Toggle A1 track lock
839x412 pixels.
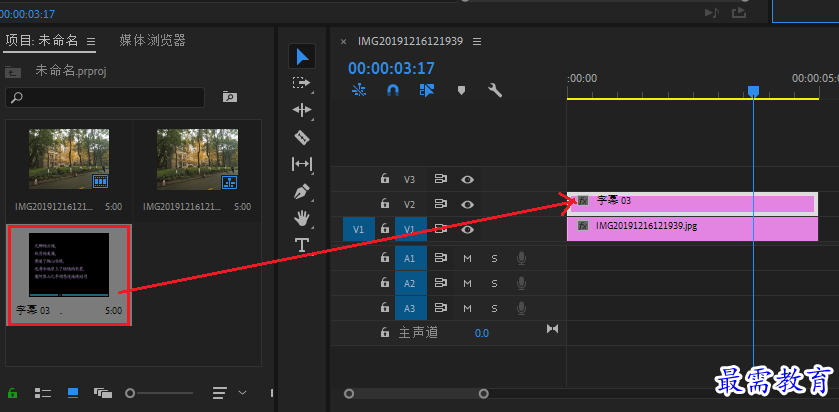(x=384, y=258)
